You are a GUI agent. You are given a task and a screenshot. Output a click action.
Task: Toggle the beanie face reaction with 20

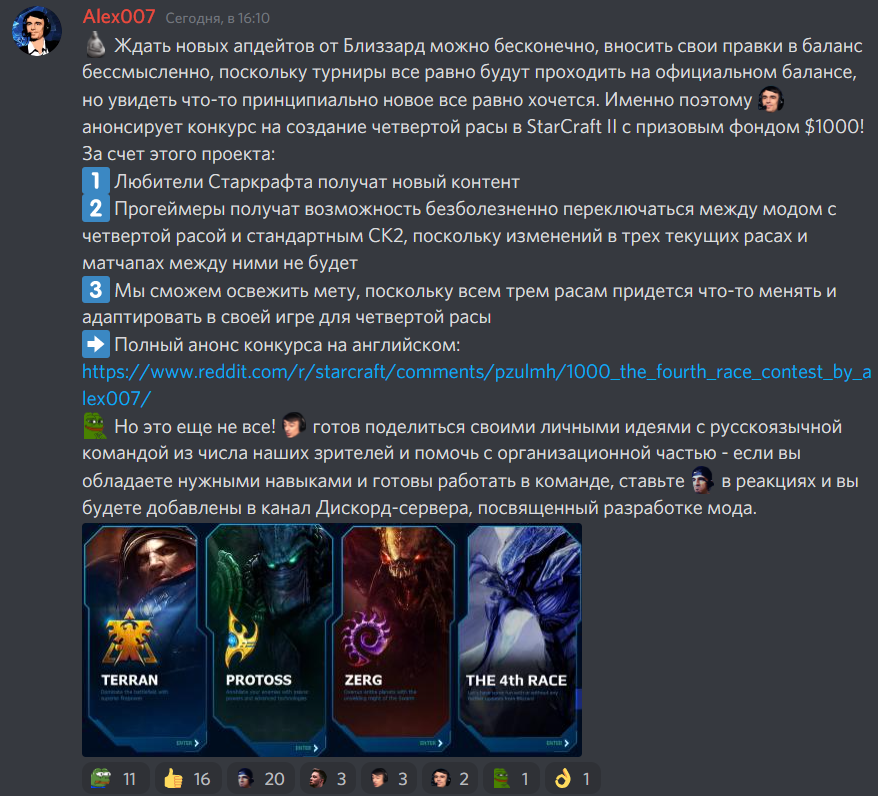point(260,778)
